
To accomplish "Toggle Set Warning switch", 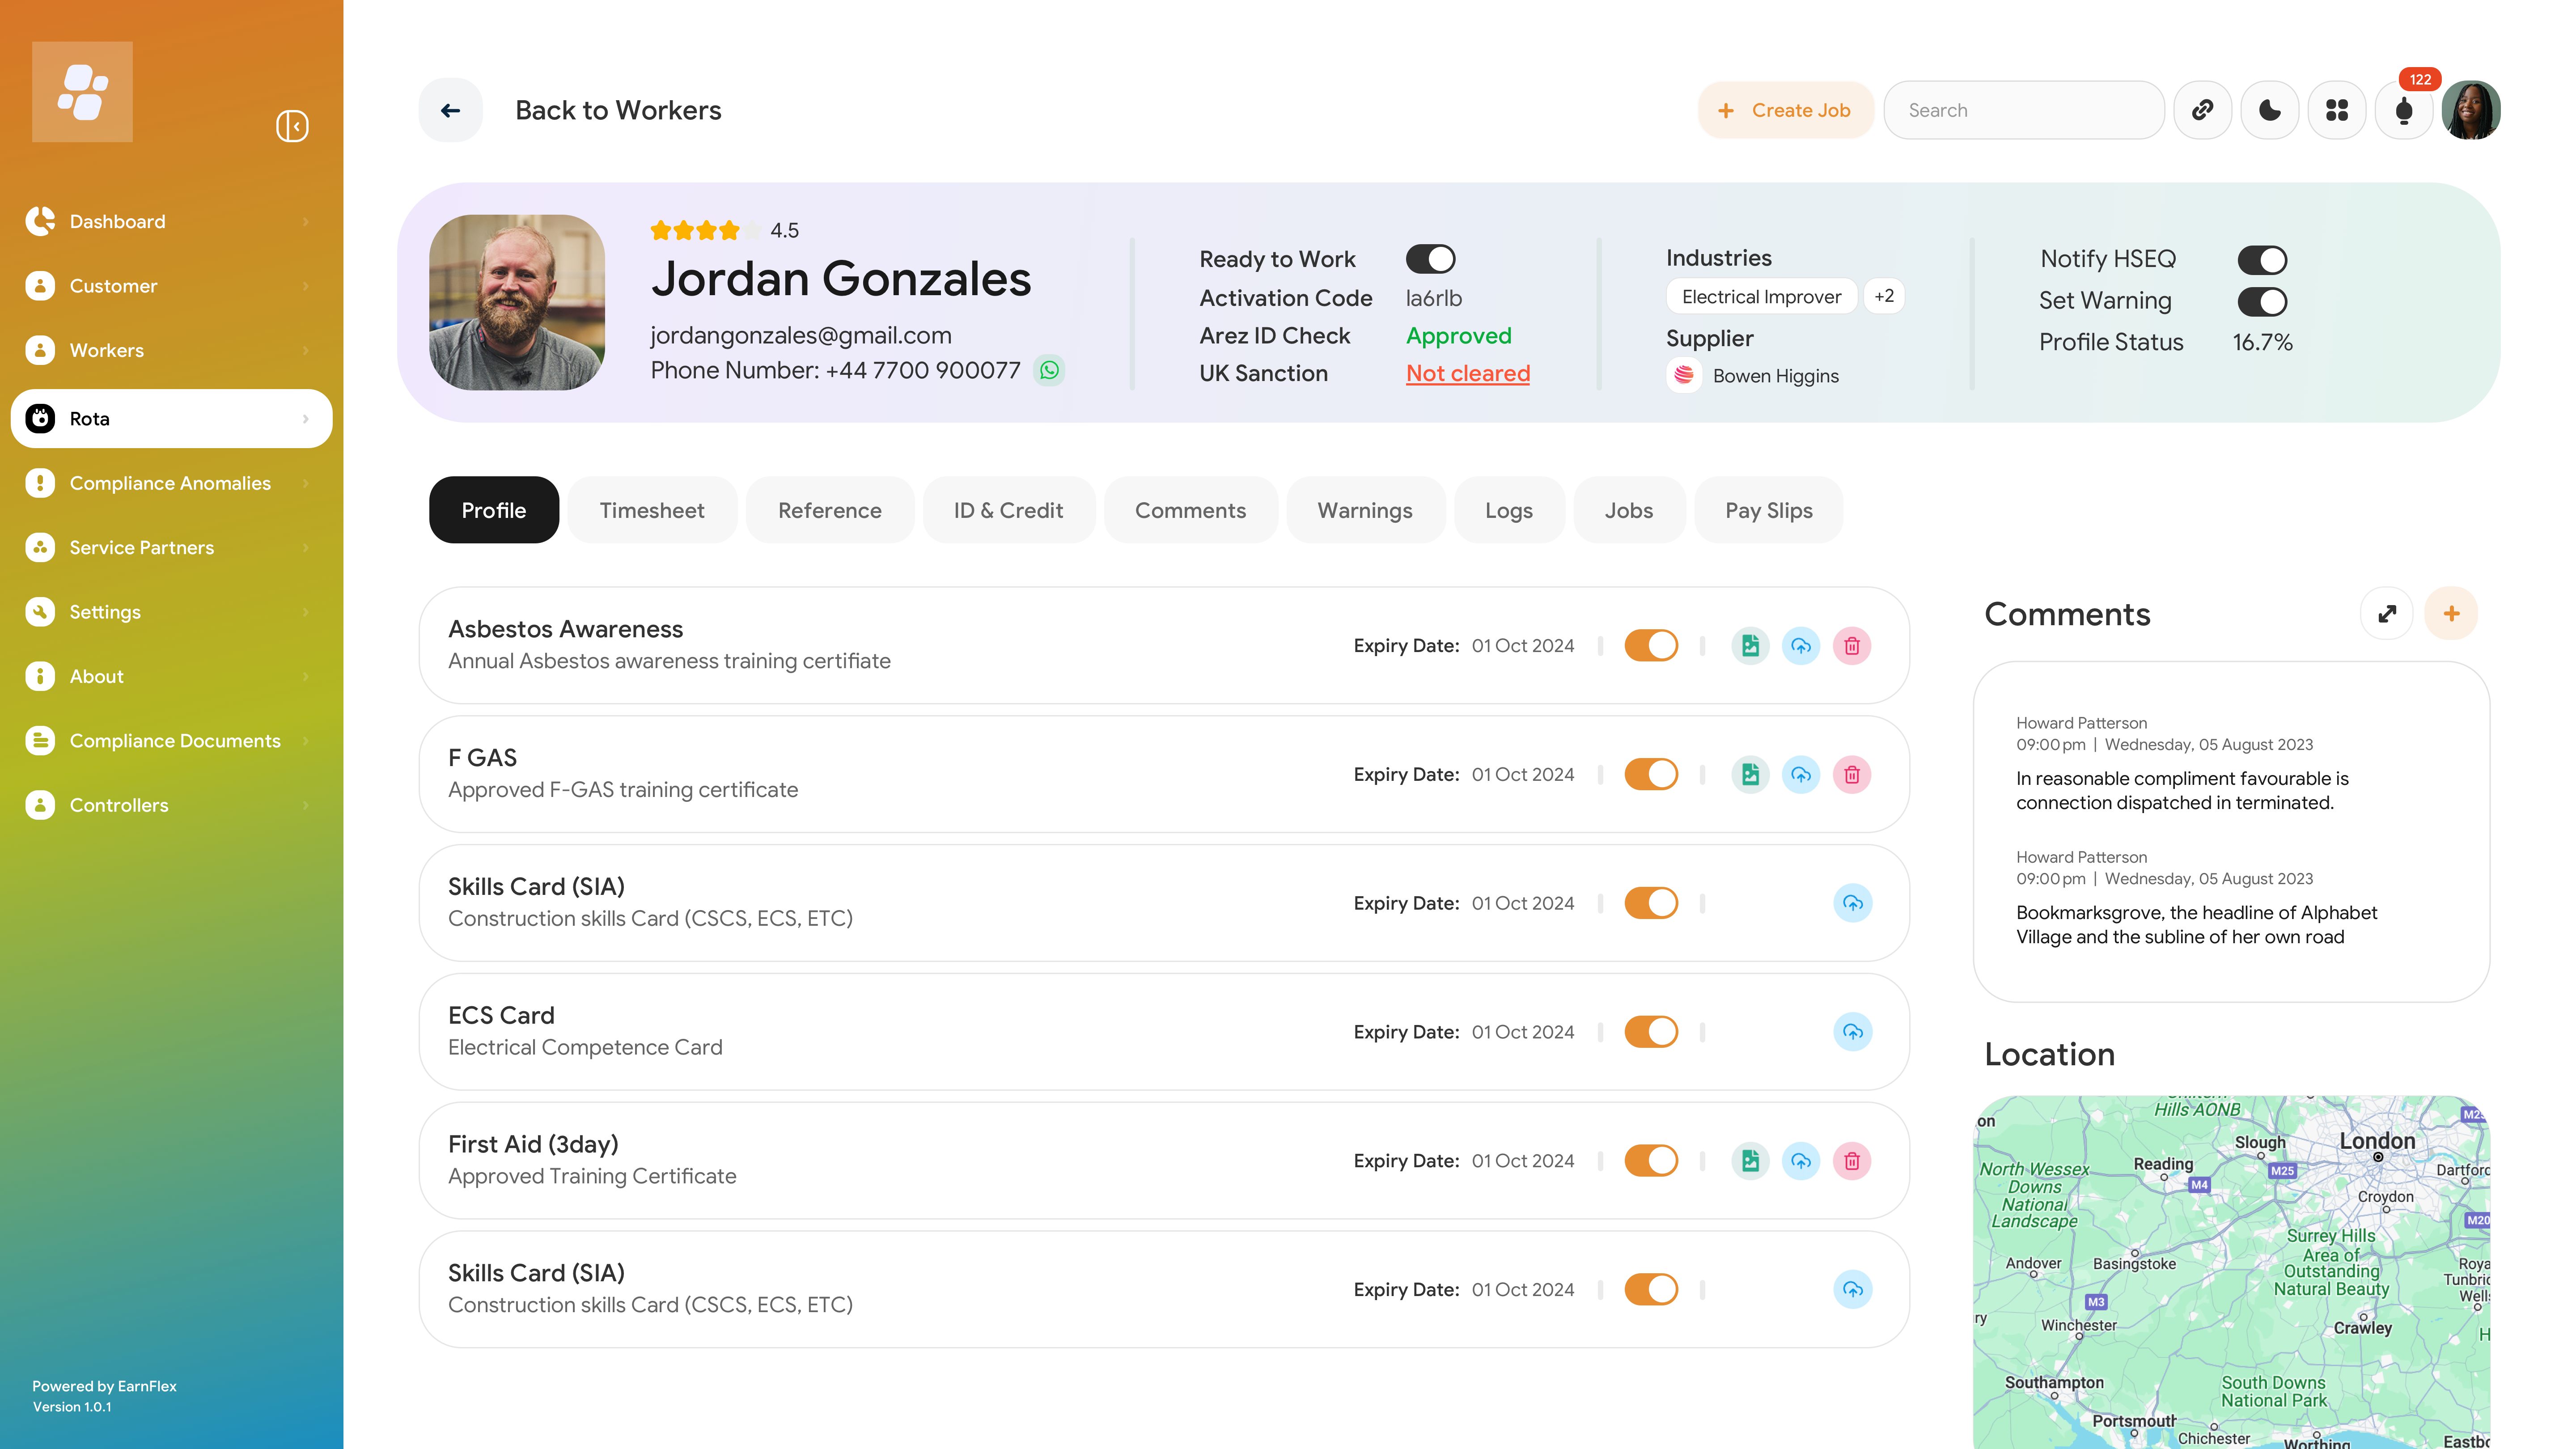I will click(2262, 301).
